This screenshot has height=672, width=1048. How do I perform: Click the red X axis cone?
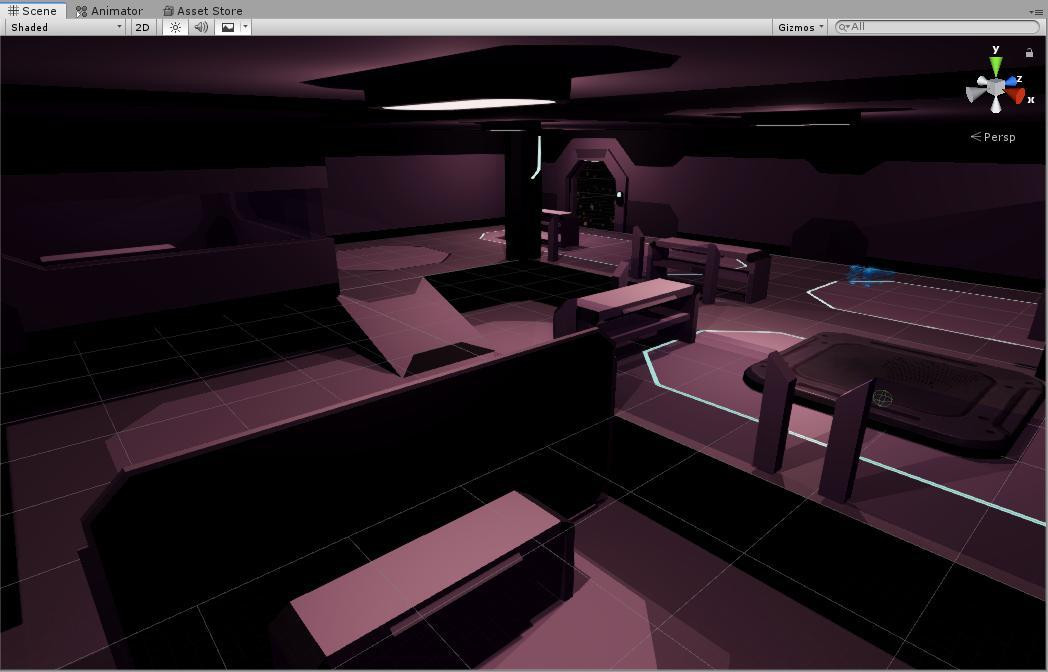pos(1016,96)
